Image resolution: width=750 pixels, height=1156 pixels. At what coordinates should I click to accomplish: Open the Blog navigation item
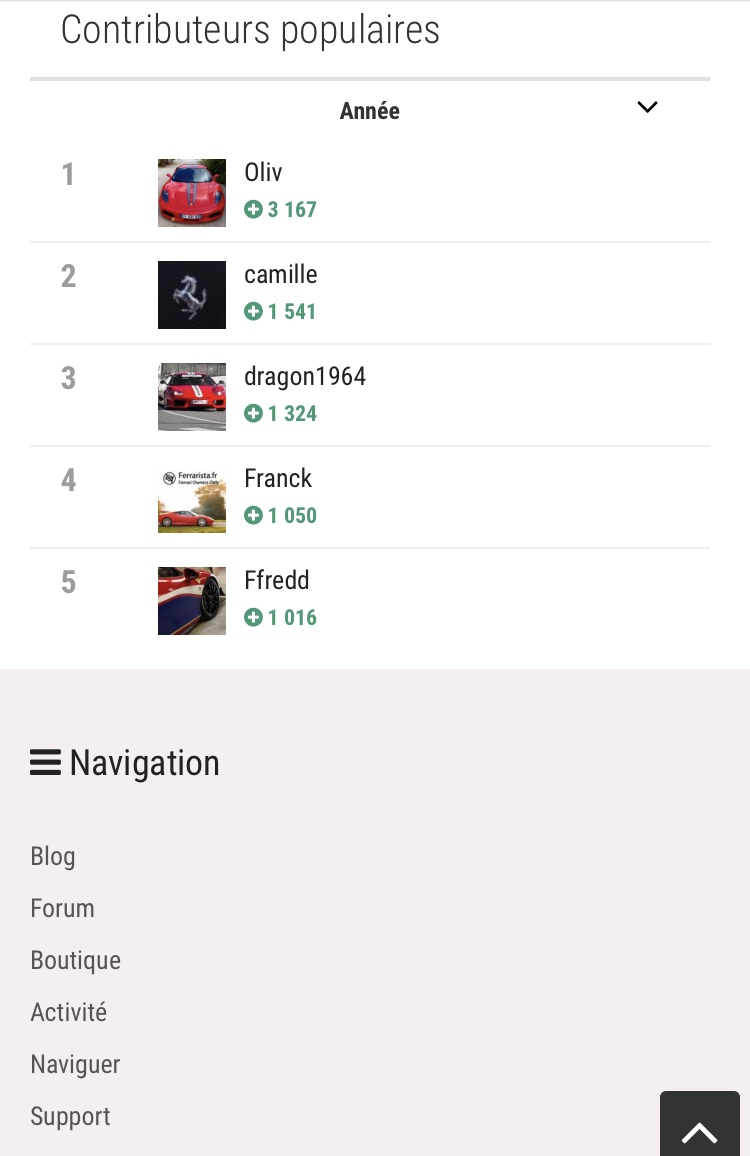(53, 857)
